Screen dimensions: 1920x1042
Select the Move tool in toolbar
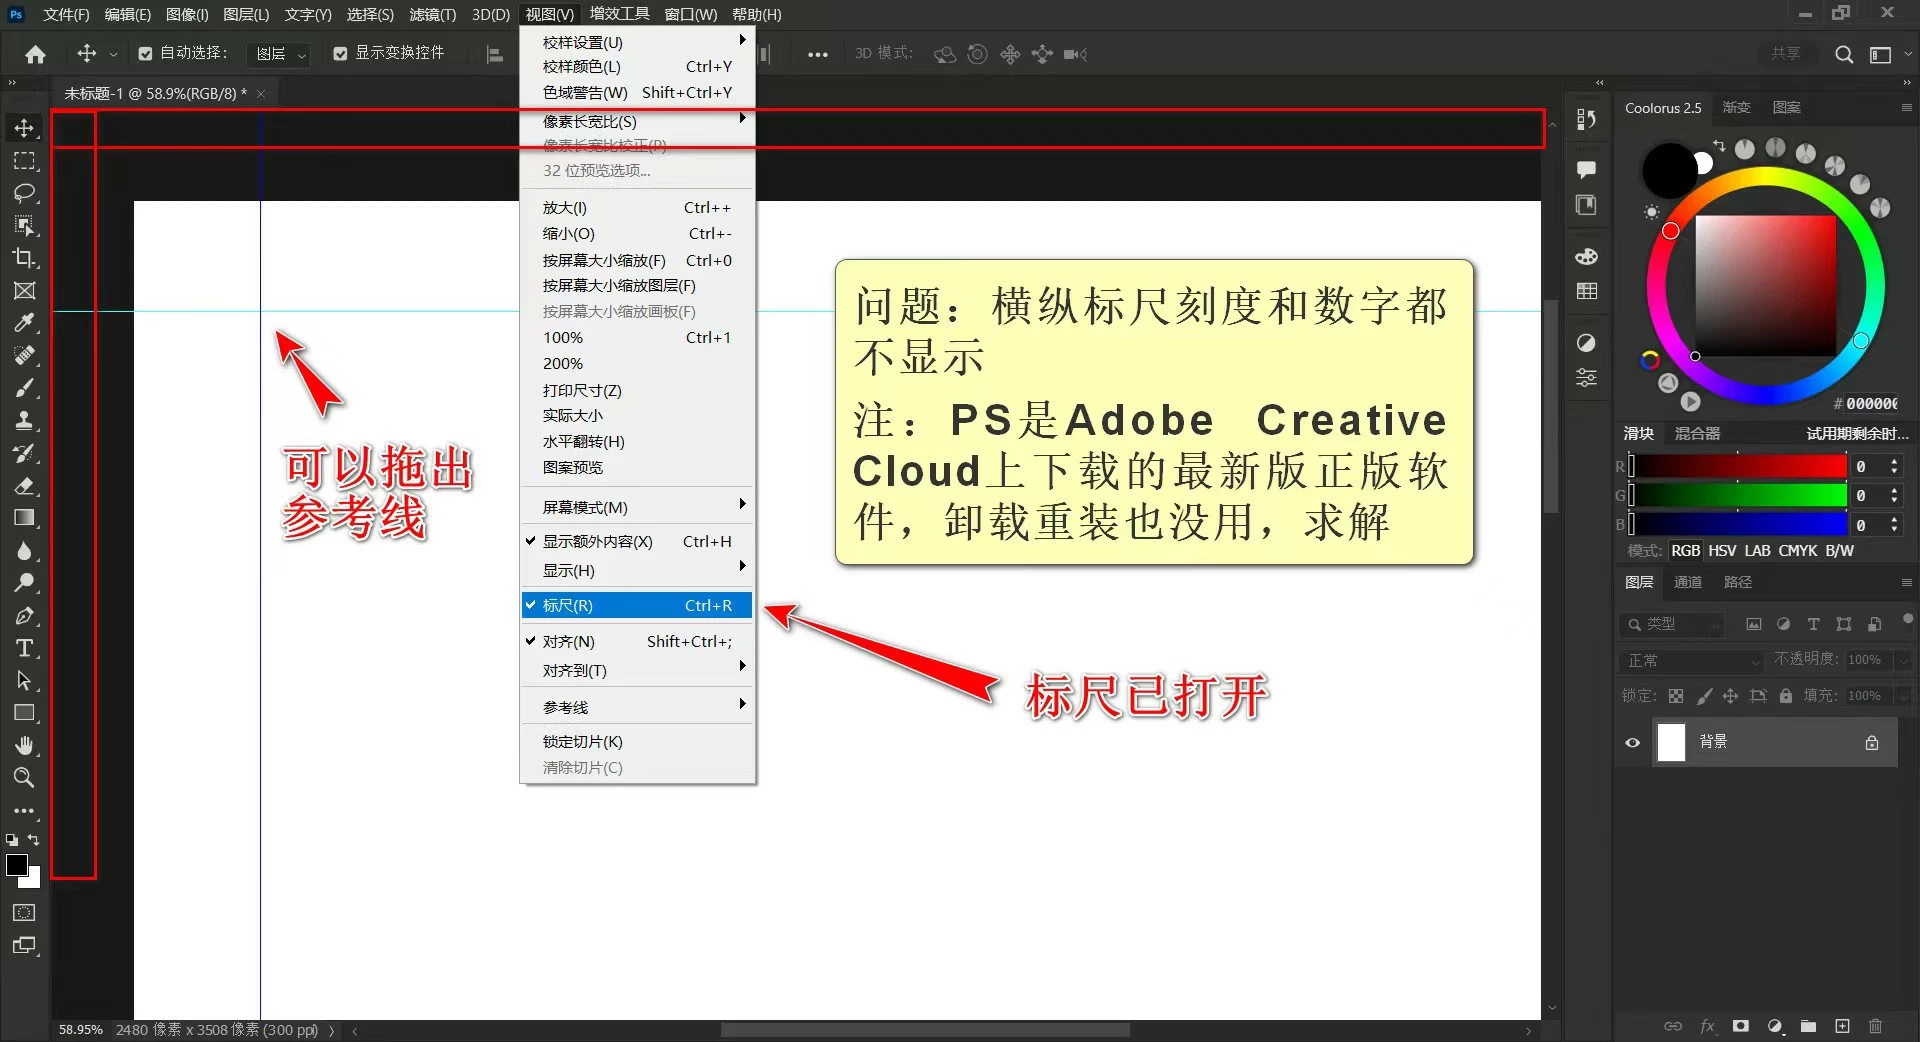tap(24, 128)
